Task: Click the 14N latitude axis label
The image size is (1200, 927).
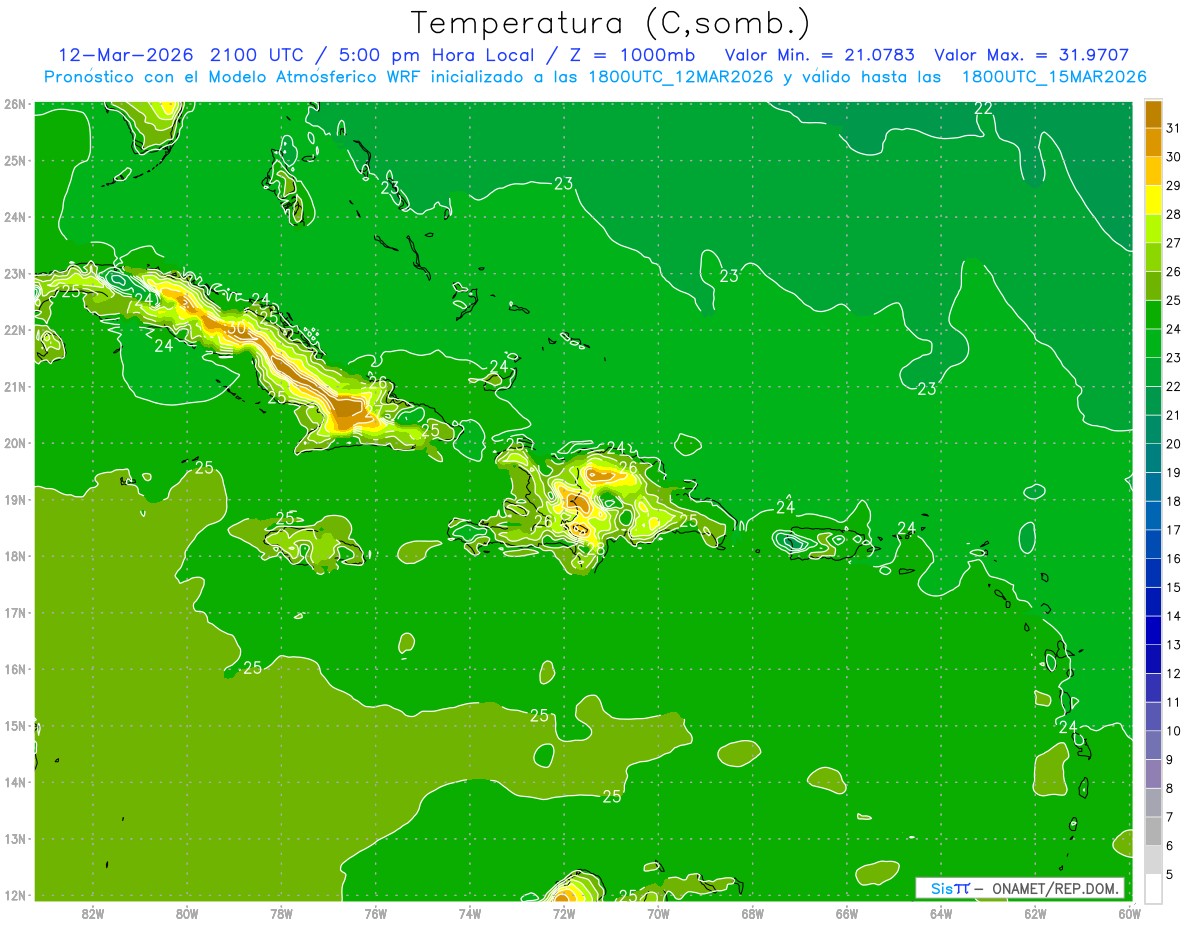Action: click(15, 782)
